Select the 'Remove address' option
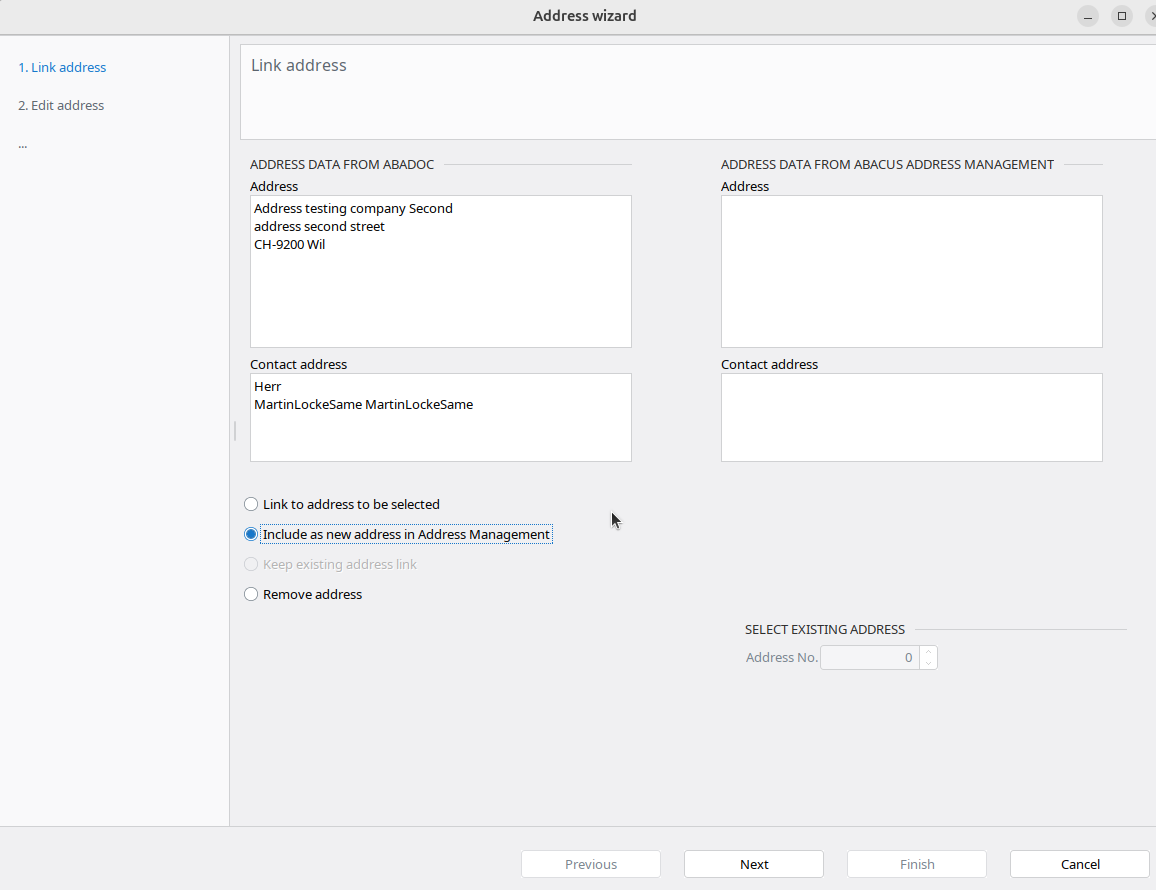The height and width of the screenshot is (890, 1156). pos(251,594)
